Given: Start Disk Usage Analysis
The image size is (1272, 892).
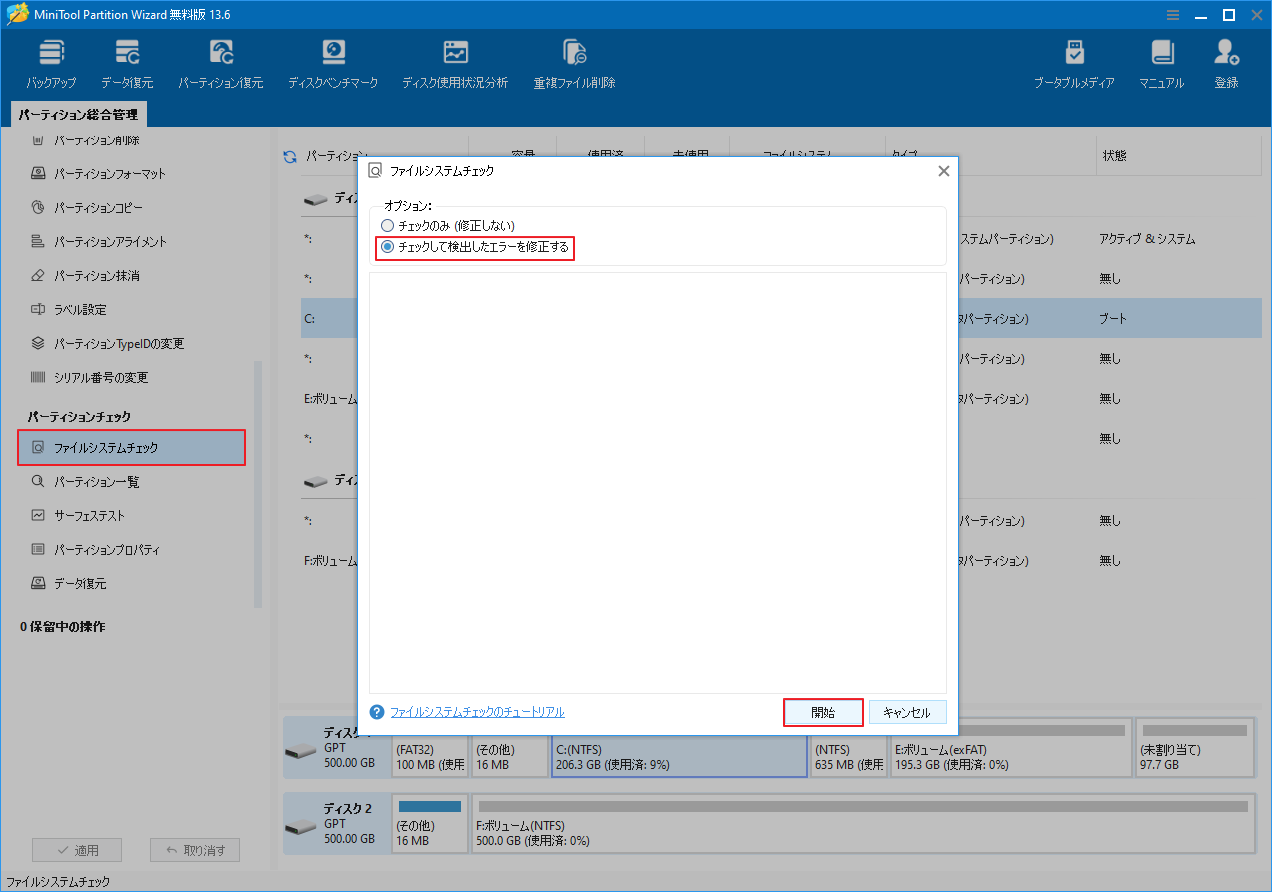Looking at the screenshot, I should pos(455,60).
